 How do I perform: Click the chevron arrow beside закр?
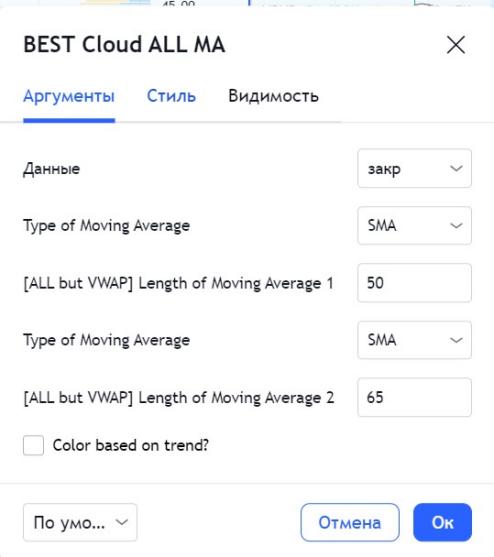point(456,168)
